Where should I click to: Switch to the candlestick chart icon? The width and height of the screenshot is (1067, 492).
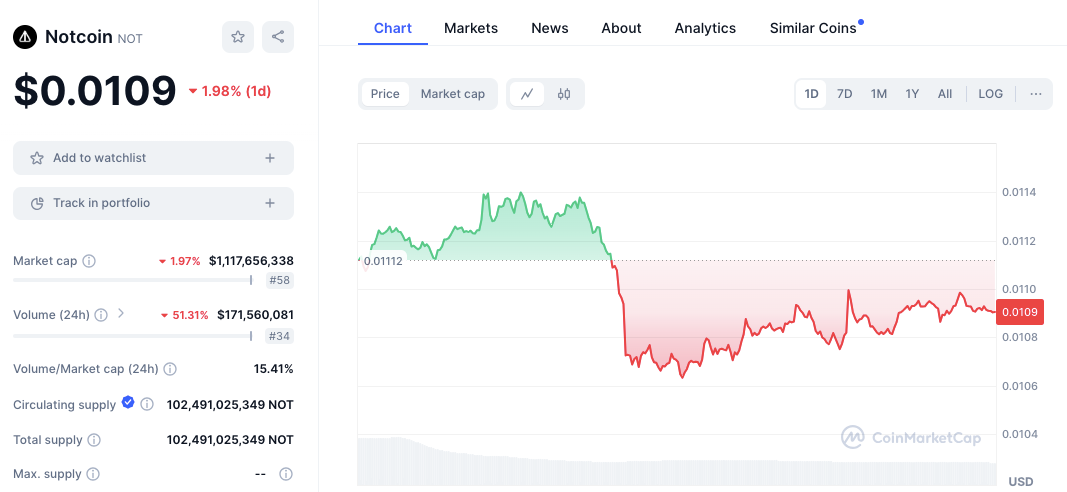(x=564, y=94)
